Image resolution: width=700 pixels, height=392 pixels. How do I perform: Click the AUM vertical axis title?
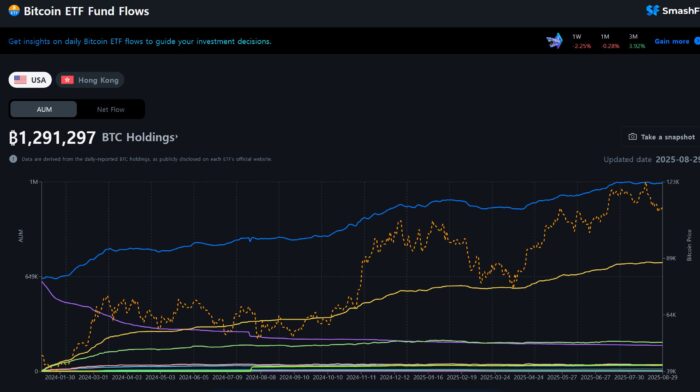point(21,235)
